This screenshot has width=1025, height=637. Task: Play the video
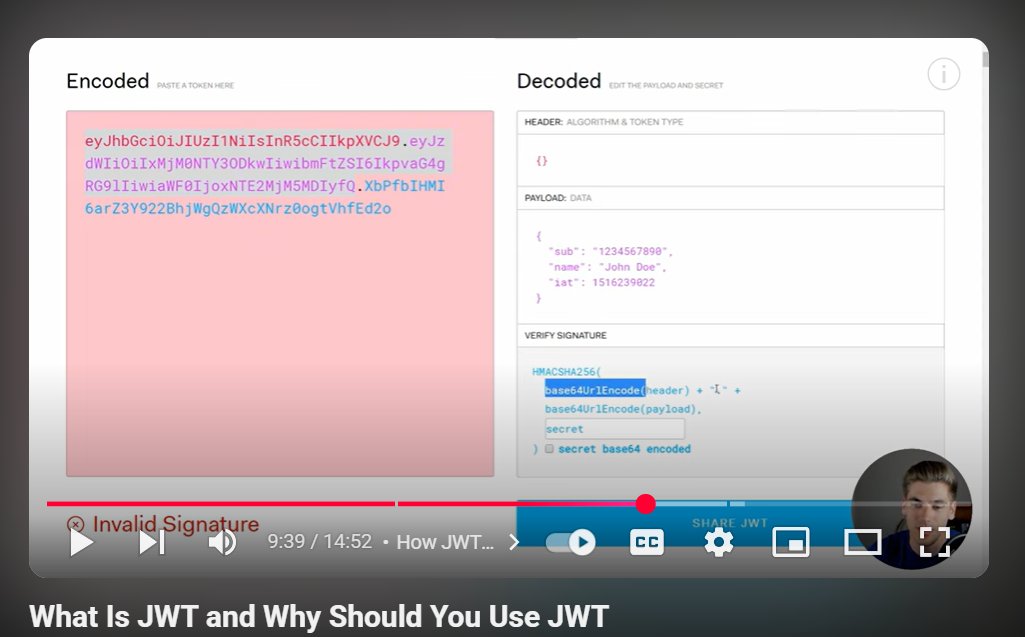[82, 543]
